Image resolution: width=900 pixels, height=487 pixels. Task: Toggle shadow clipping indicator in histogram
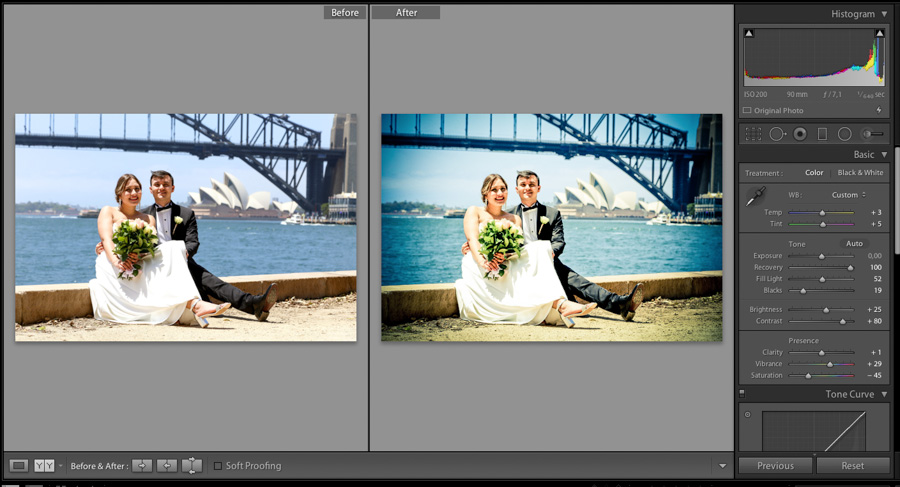tap(748, 33)
